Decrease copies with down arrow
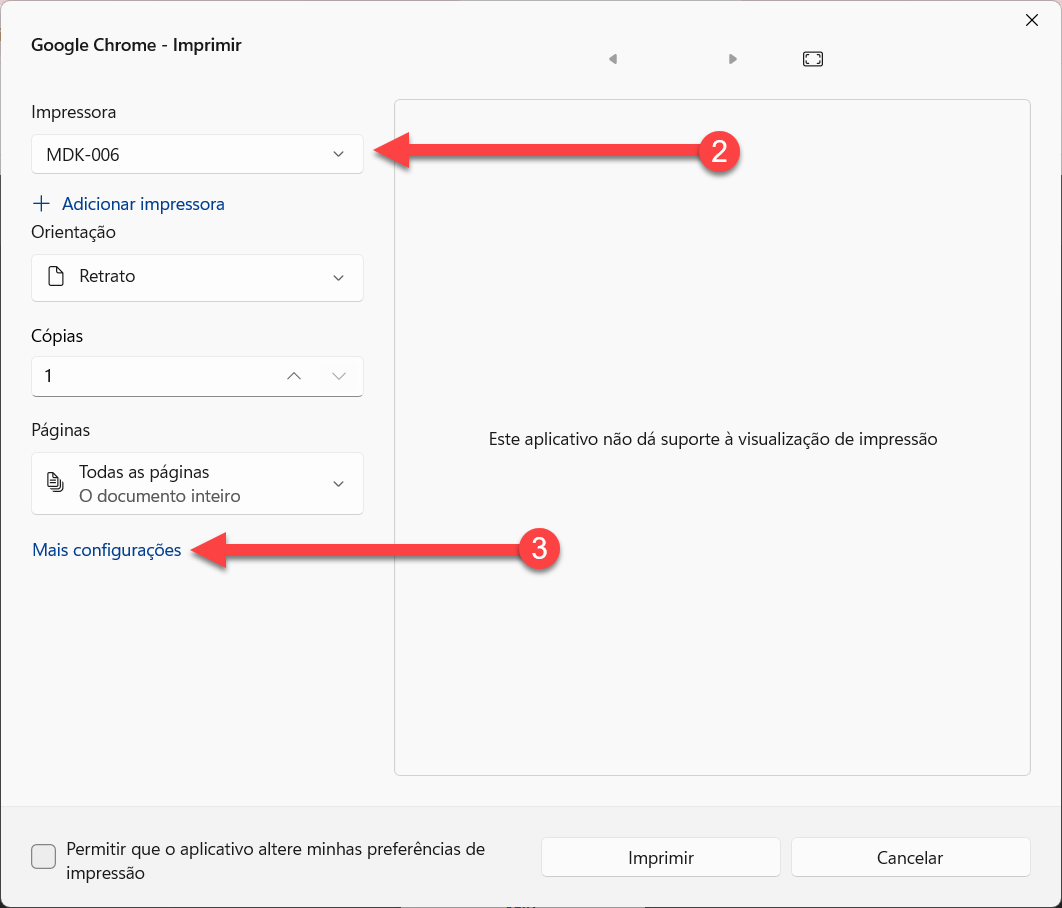Screen dimensions: 1062x908 pos(339,376)
